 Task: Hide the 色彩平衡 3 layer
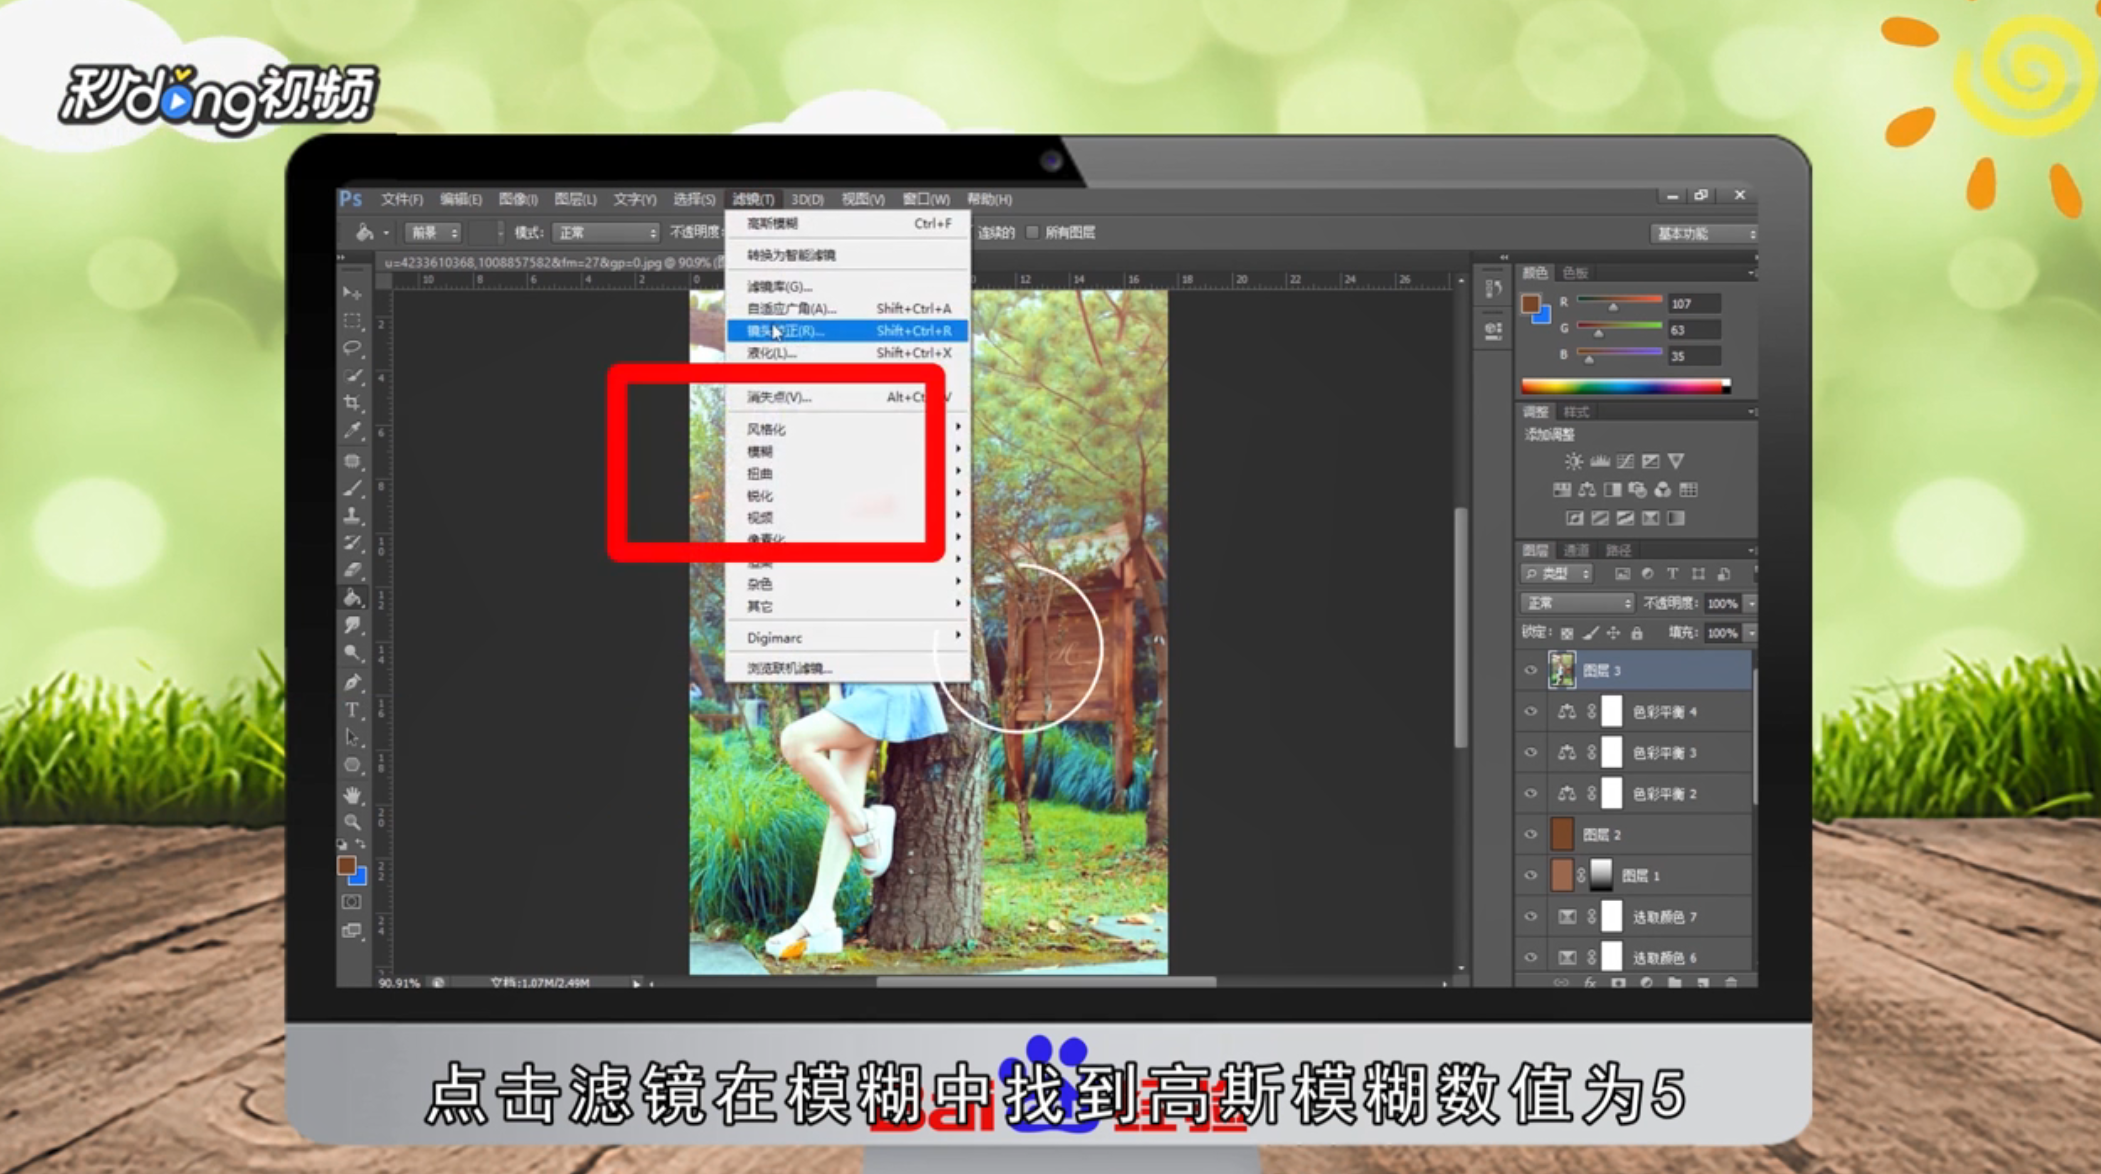point(1530,753)
